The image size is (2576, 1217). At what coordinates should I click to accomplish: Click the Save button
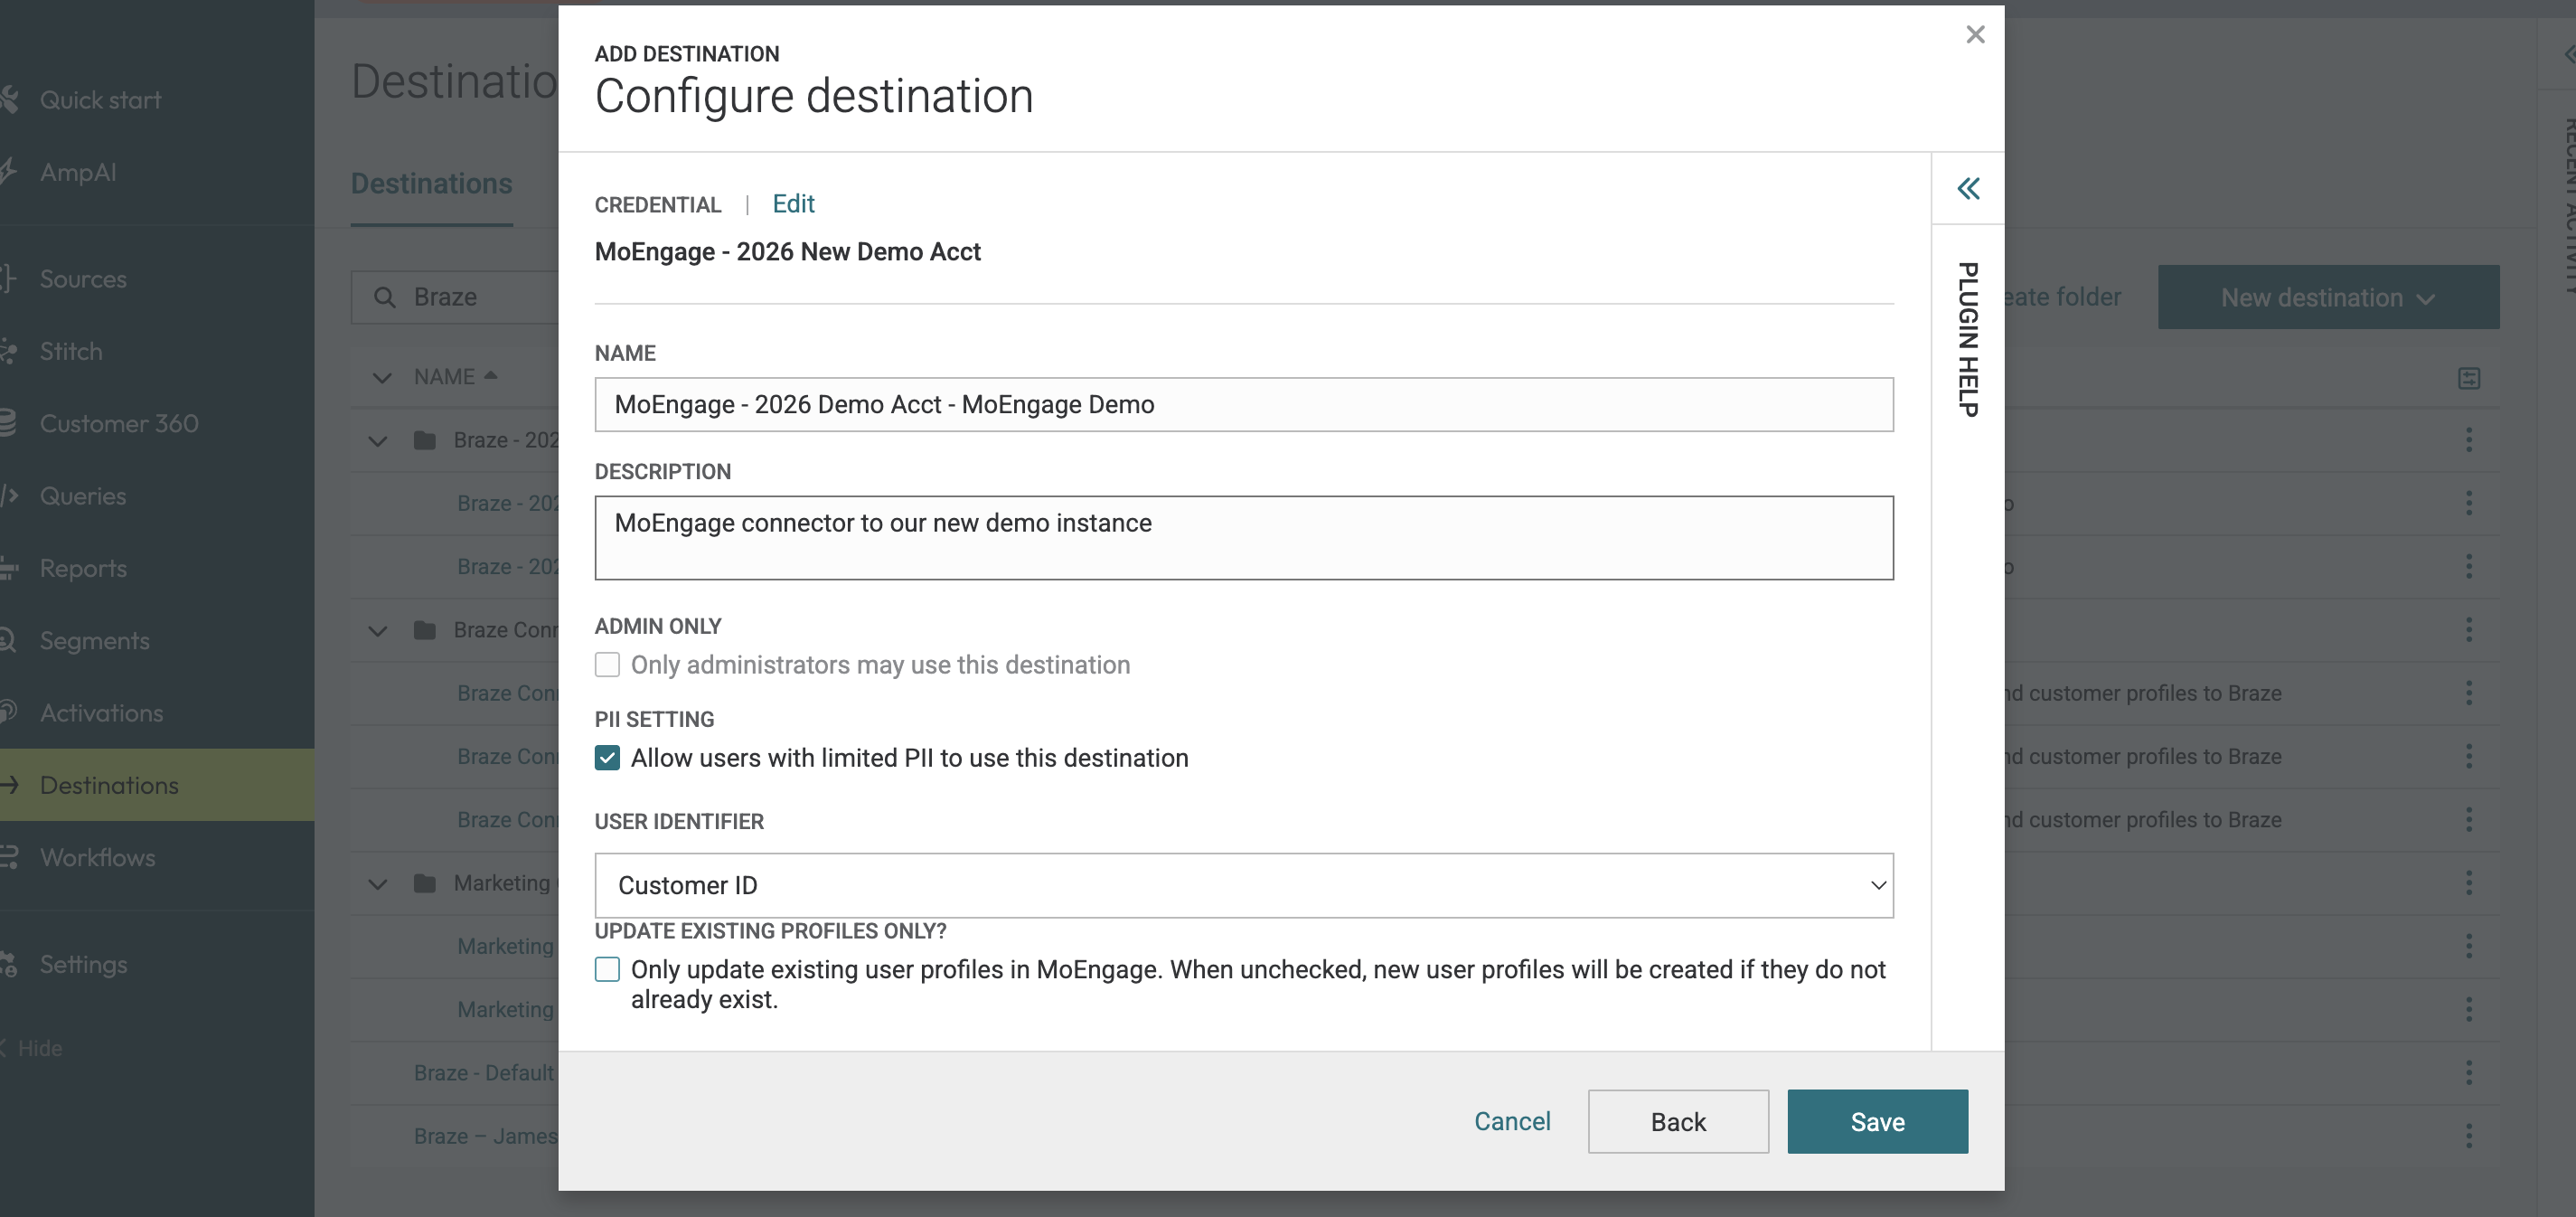click(1877, 1122)
